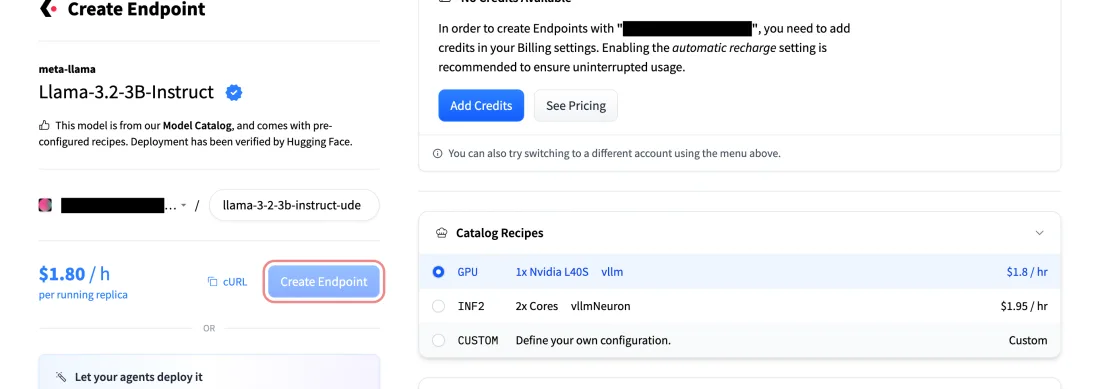The height and width of the screenshot is (389, 1100).
Task: Click the $1.95 / hr price text
Action: pyautogui.click(x=1024, y=306)
